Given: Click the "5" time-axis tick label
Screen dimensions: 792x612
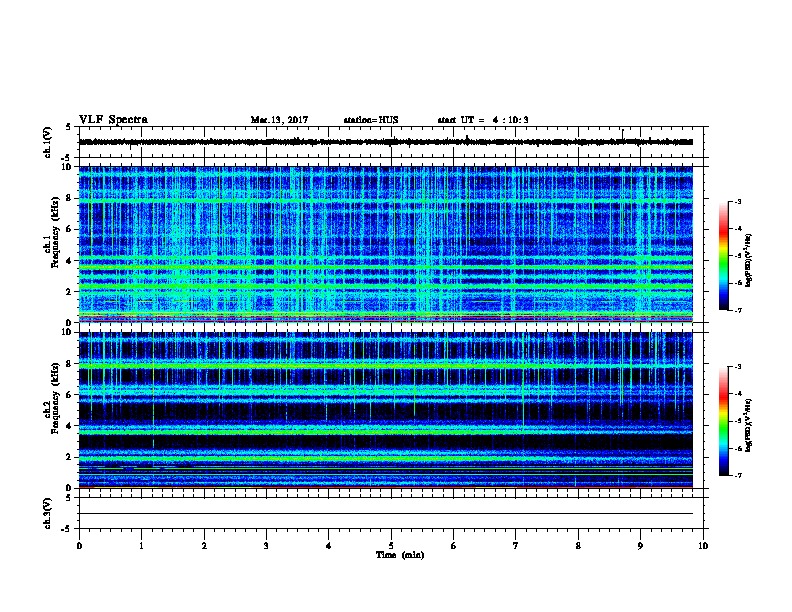Looking at the screenshot, I should pos(391,546).
